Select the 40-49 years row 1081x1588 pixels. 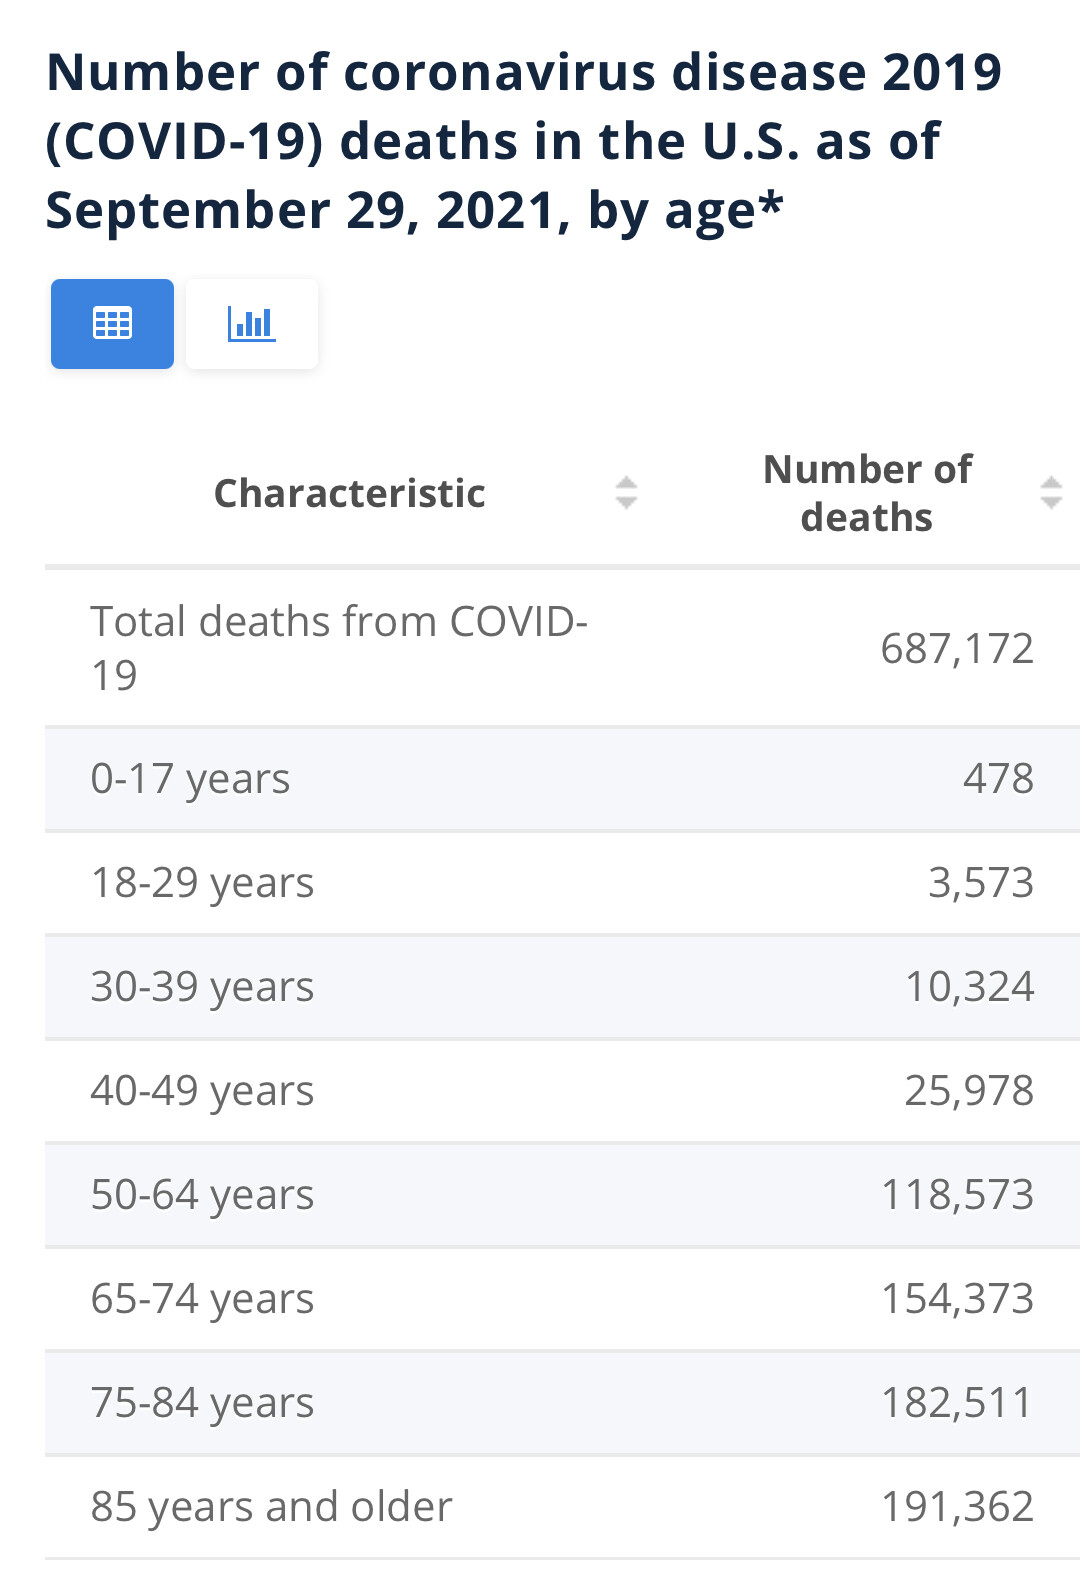click(562, 1091)
